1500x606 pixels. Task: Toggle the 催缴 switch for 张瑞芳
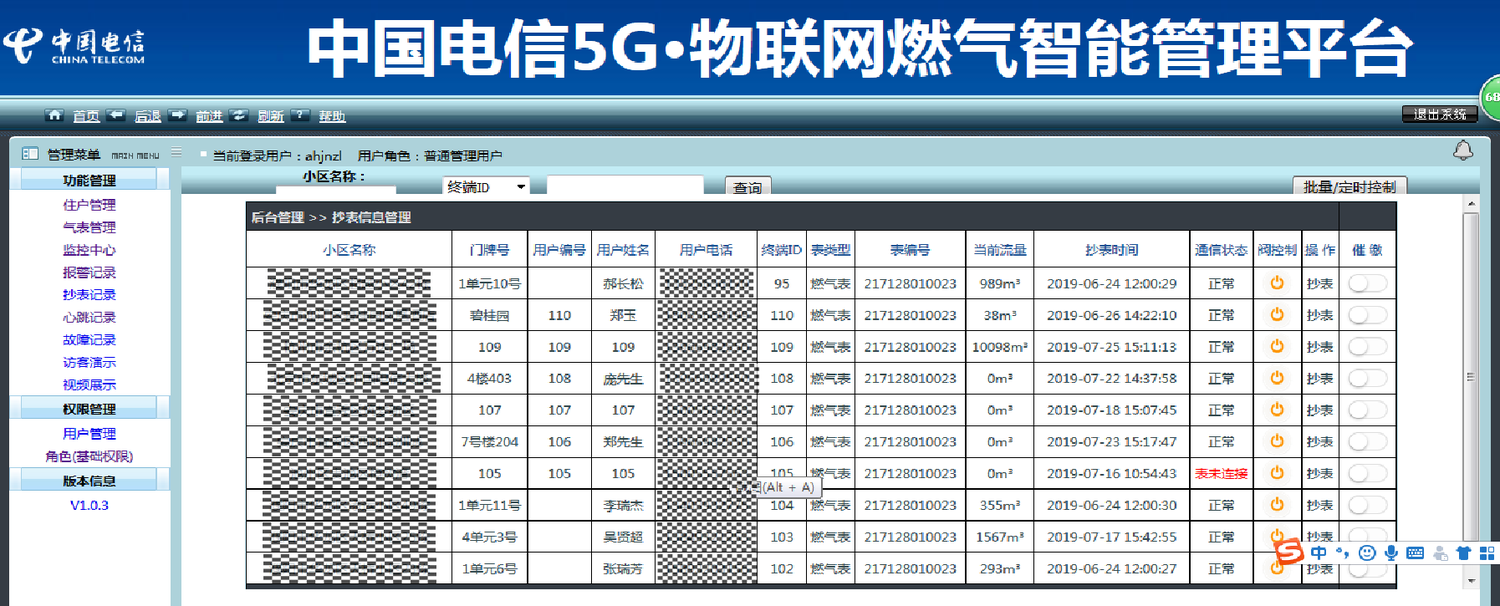pyautogui.click(x=1367, y=569)
